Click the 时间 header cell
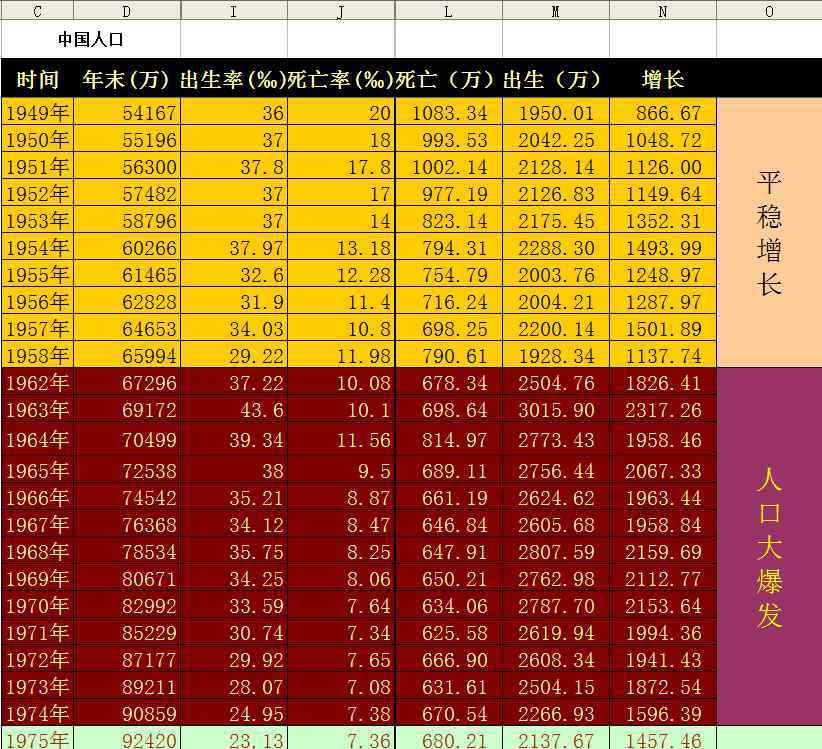 (x=38, y=80)
